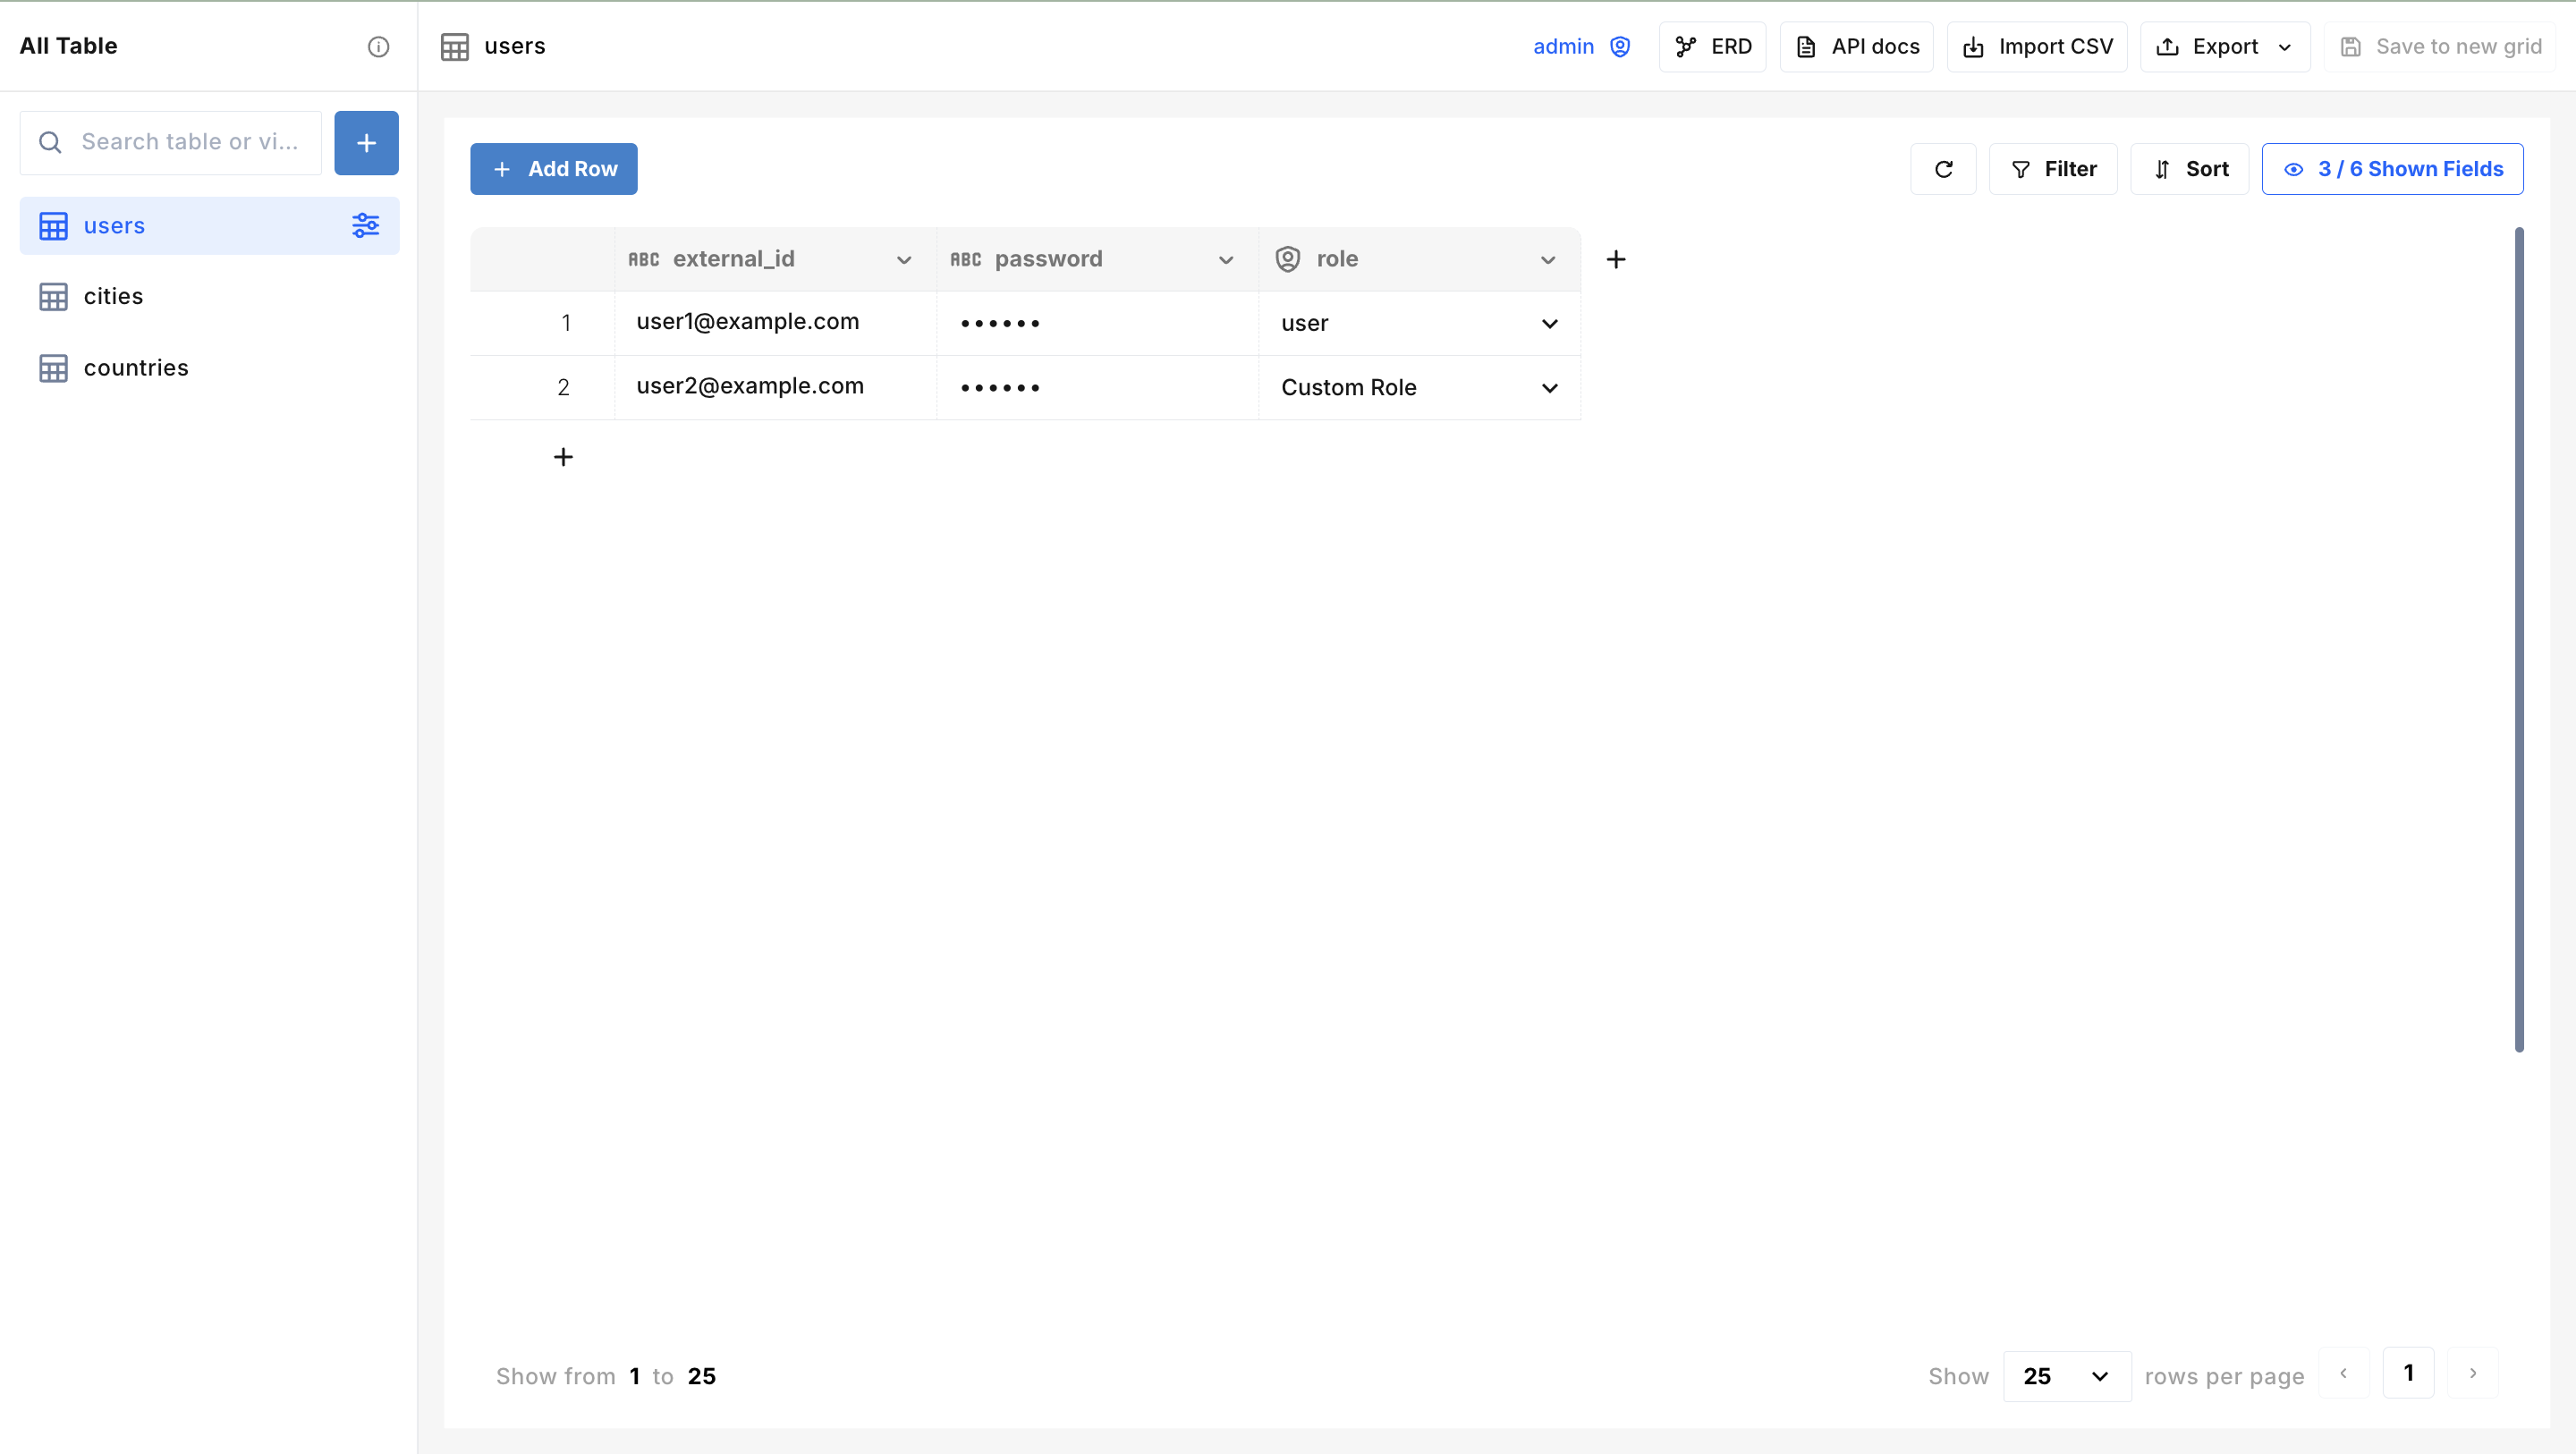Toggle the 3 / 6 Shown Fields visibility
Image resolution: width=2576 pixels, height=1454 pixels.
2392,169
